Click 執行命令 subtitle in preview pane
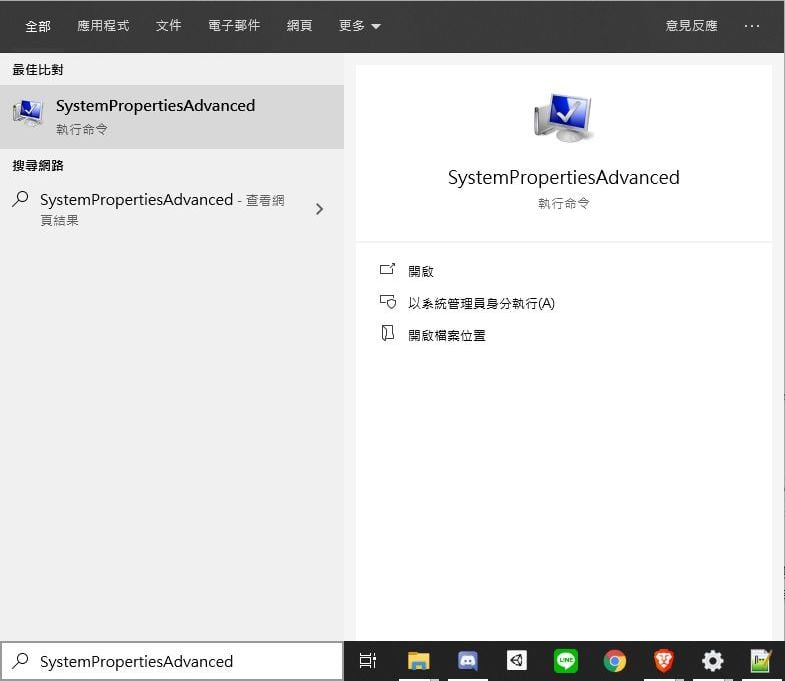Screen dimensions: 785x681 564,203
